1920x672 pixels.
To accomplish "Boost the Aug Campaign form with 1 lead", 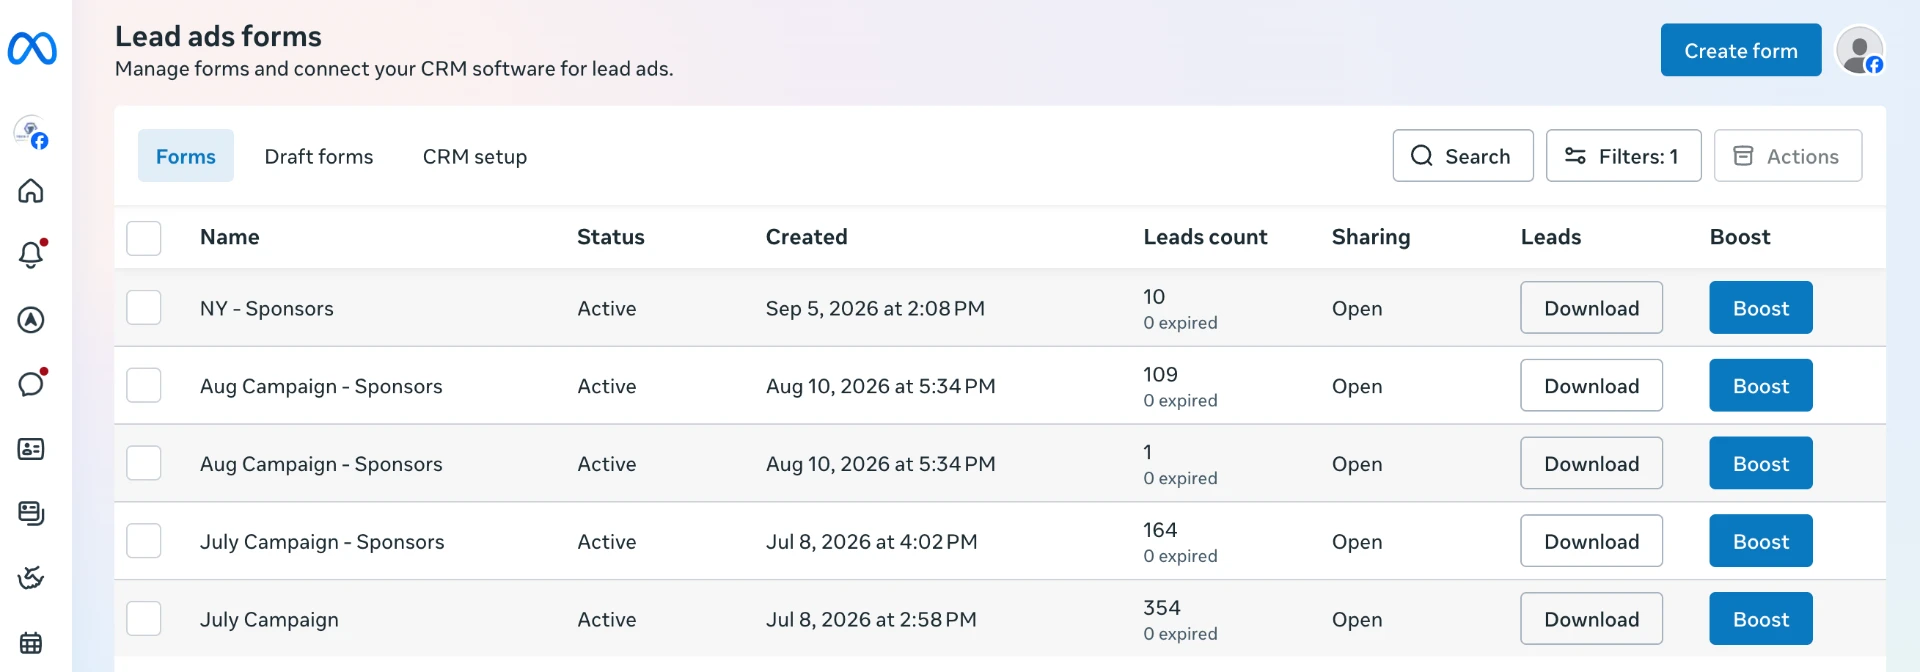I will point(1761,464).
